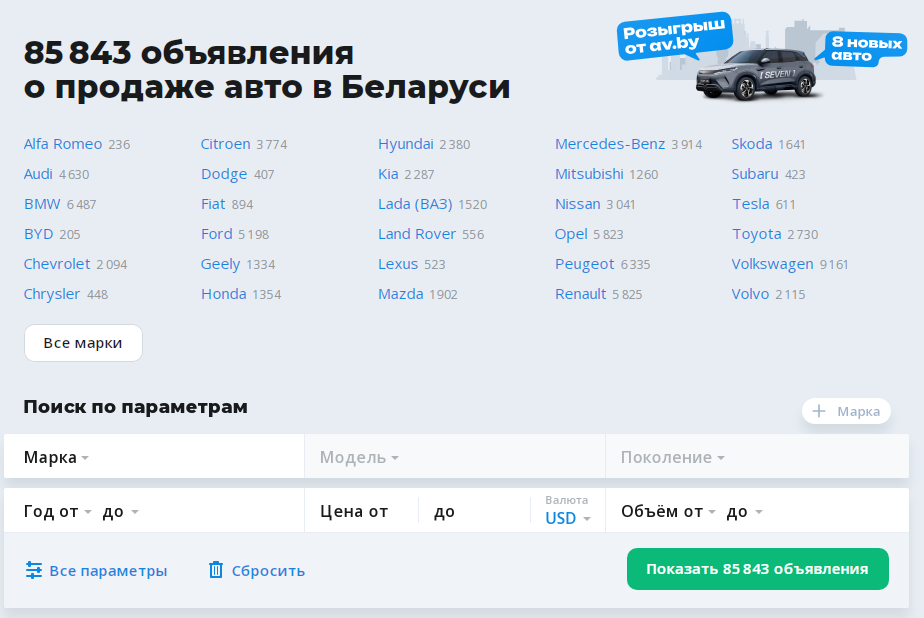Open Skoda listings

pyautogui.click(x=752, y=144)
